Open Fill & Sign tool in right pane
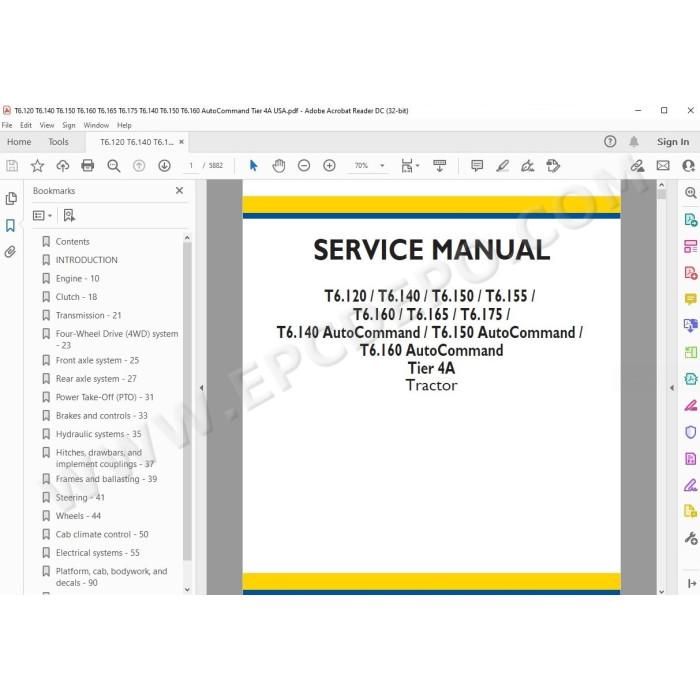The height and width of the screenshot is (700, 700). tap(690, 485)
